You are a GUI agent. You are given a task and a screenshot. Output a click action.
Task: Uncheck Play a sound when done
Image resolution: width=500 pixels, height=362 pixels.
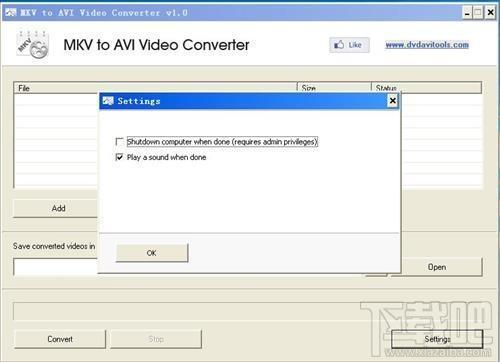119,157
